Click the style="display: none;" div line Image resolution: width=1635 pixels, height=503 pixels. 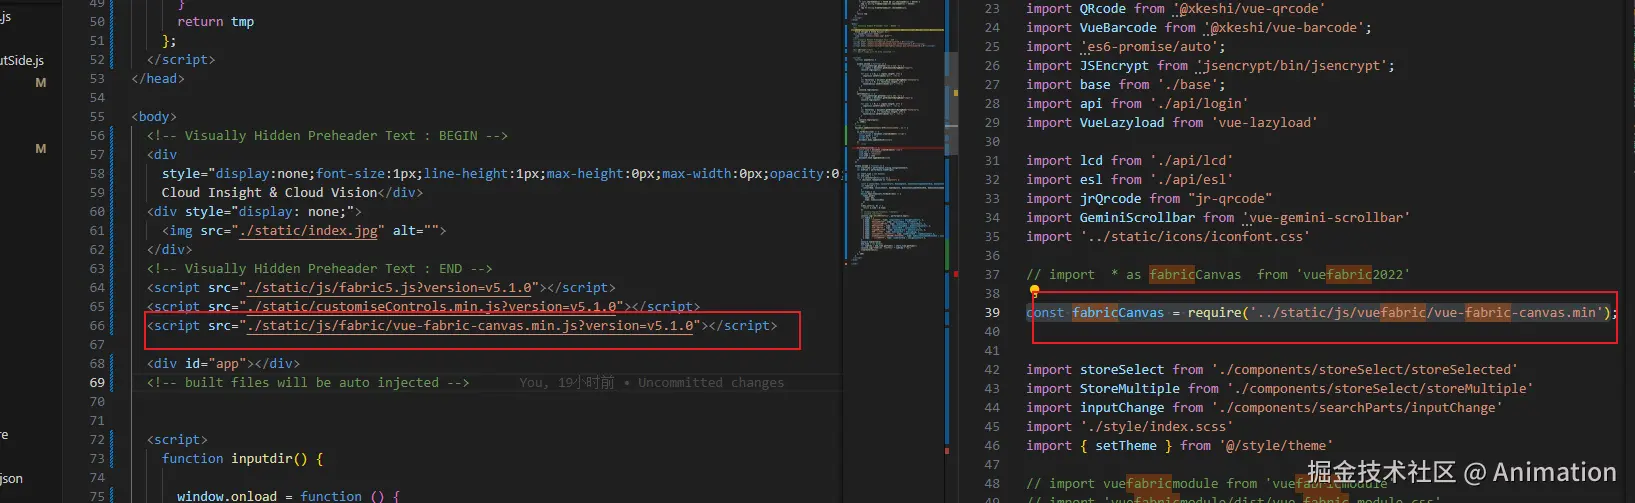(x=254, y=212)
